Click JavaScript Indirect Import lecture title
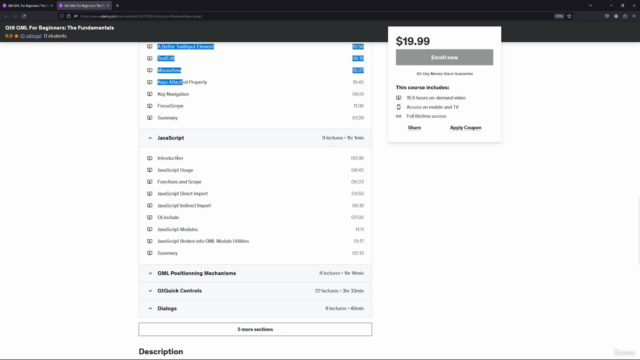 [x=184, y=206]
